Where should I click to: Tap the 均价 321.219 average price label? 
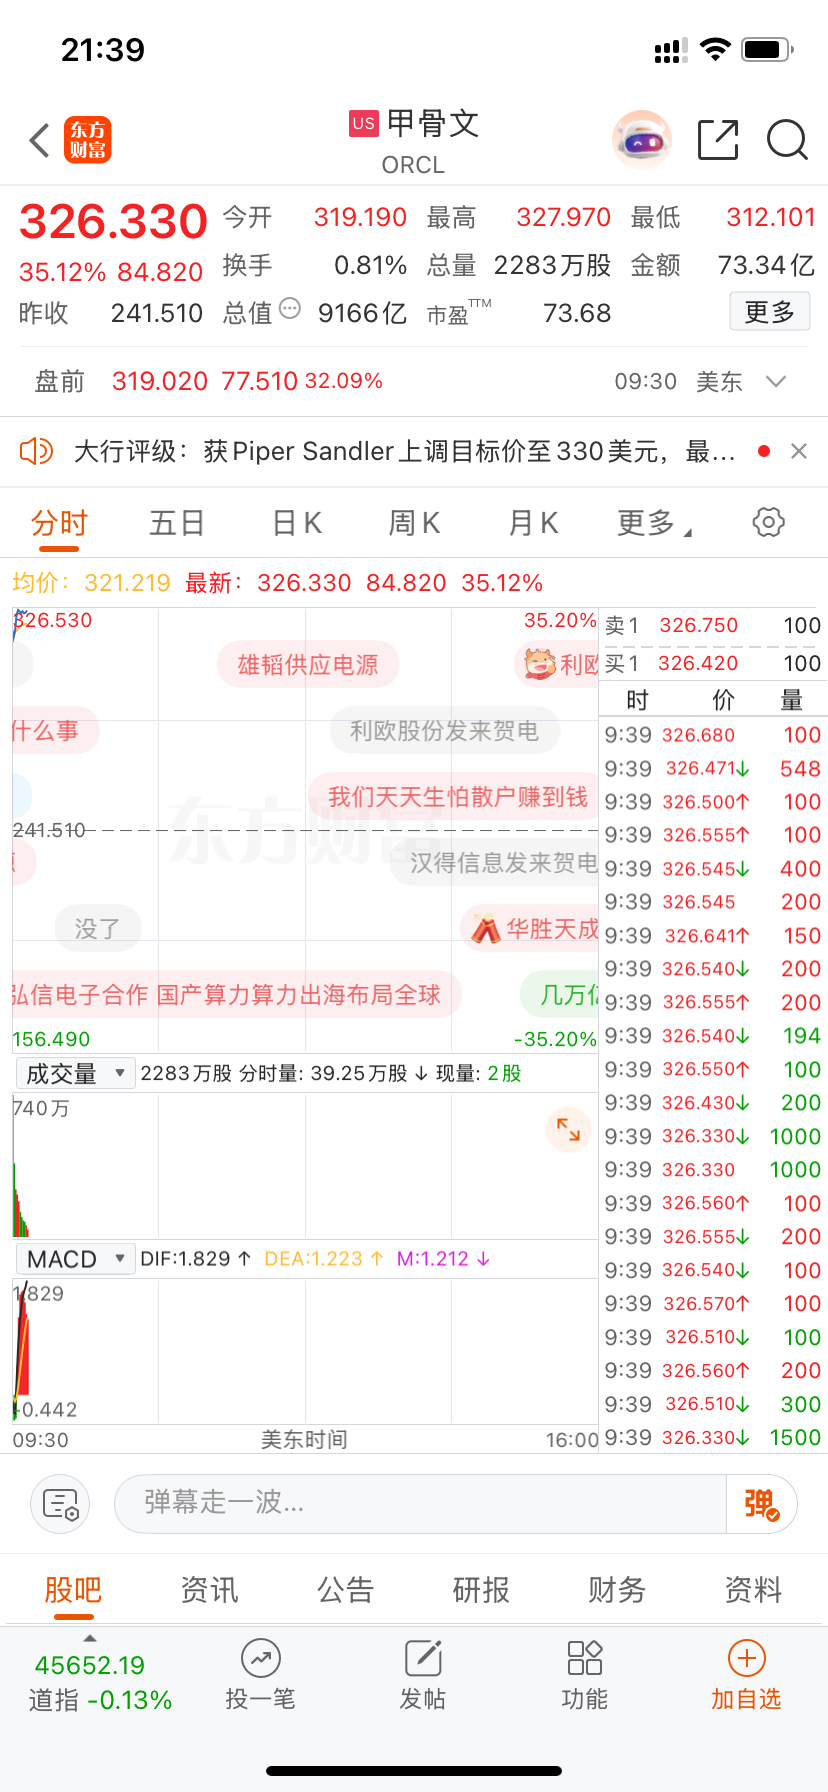pos(92,583)
